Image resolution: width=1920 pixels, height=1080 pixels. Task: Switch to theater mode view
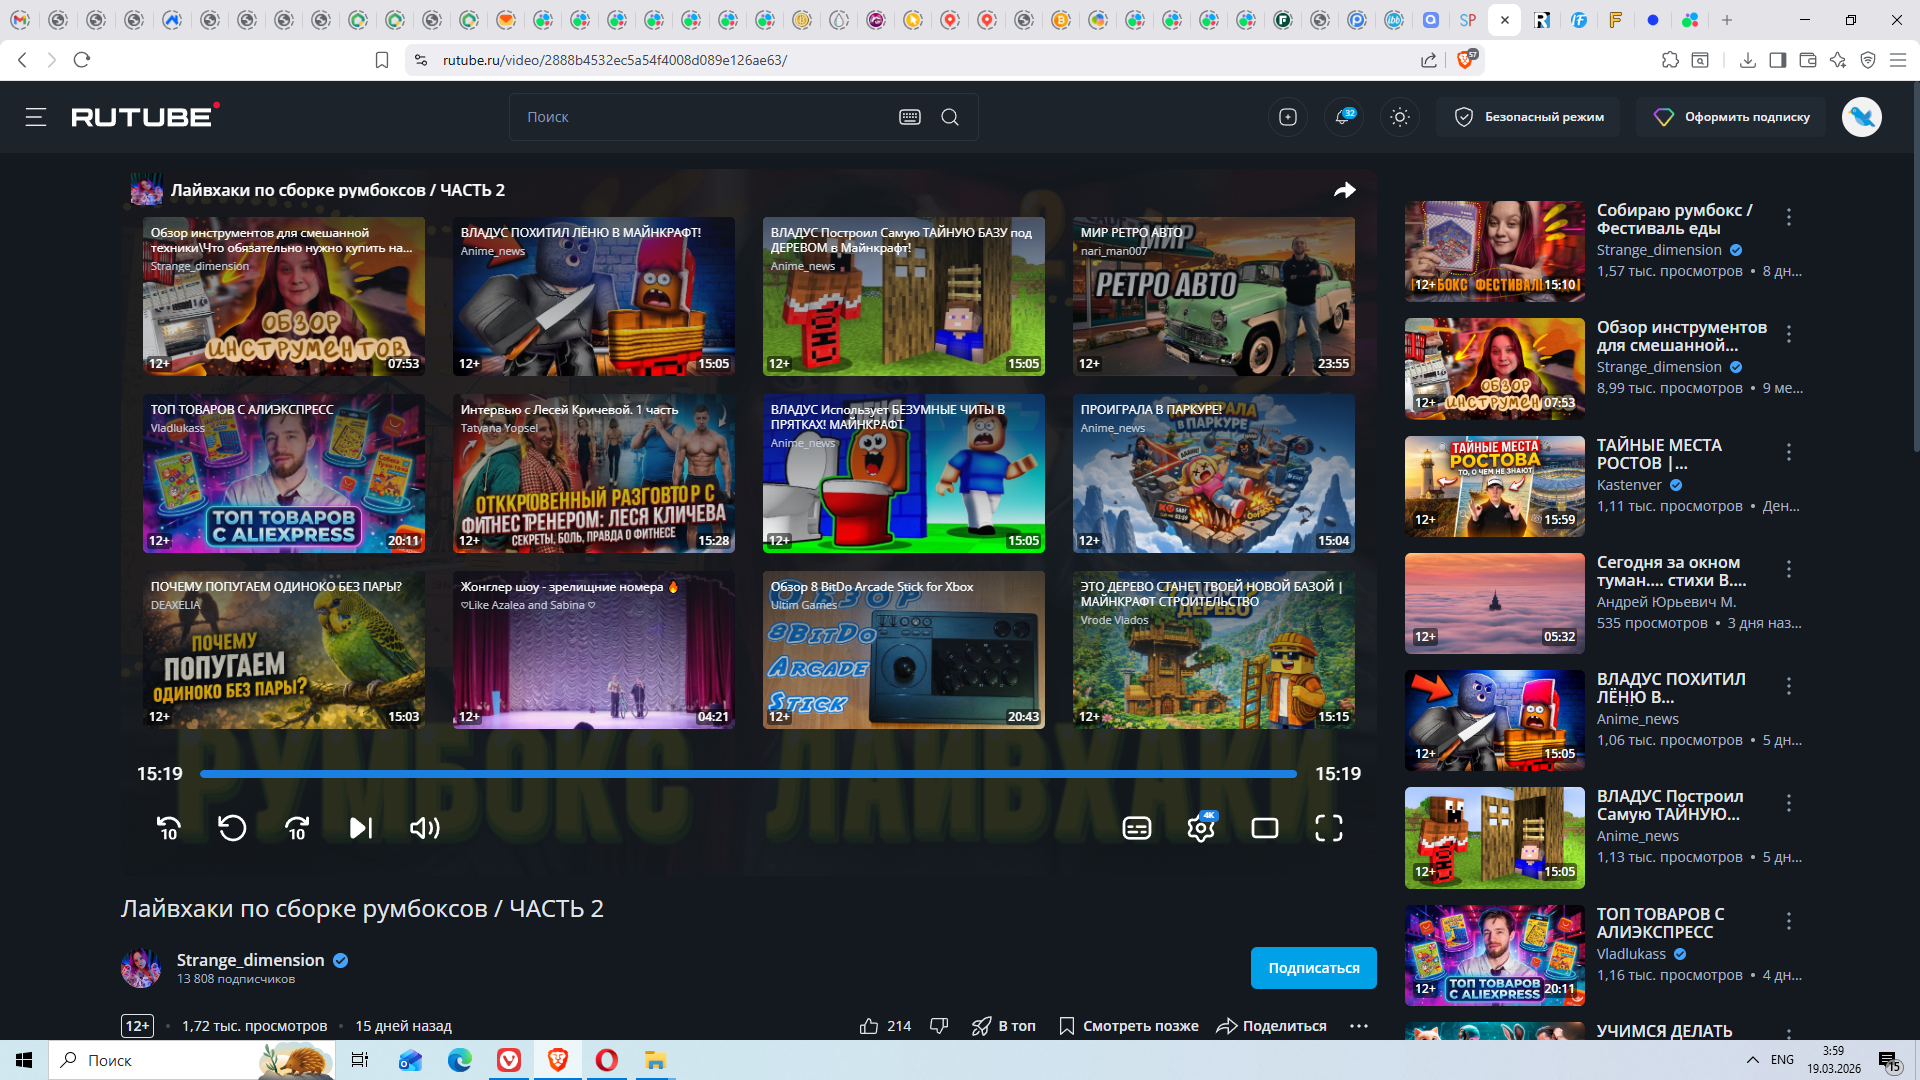pos(1265,828)
